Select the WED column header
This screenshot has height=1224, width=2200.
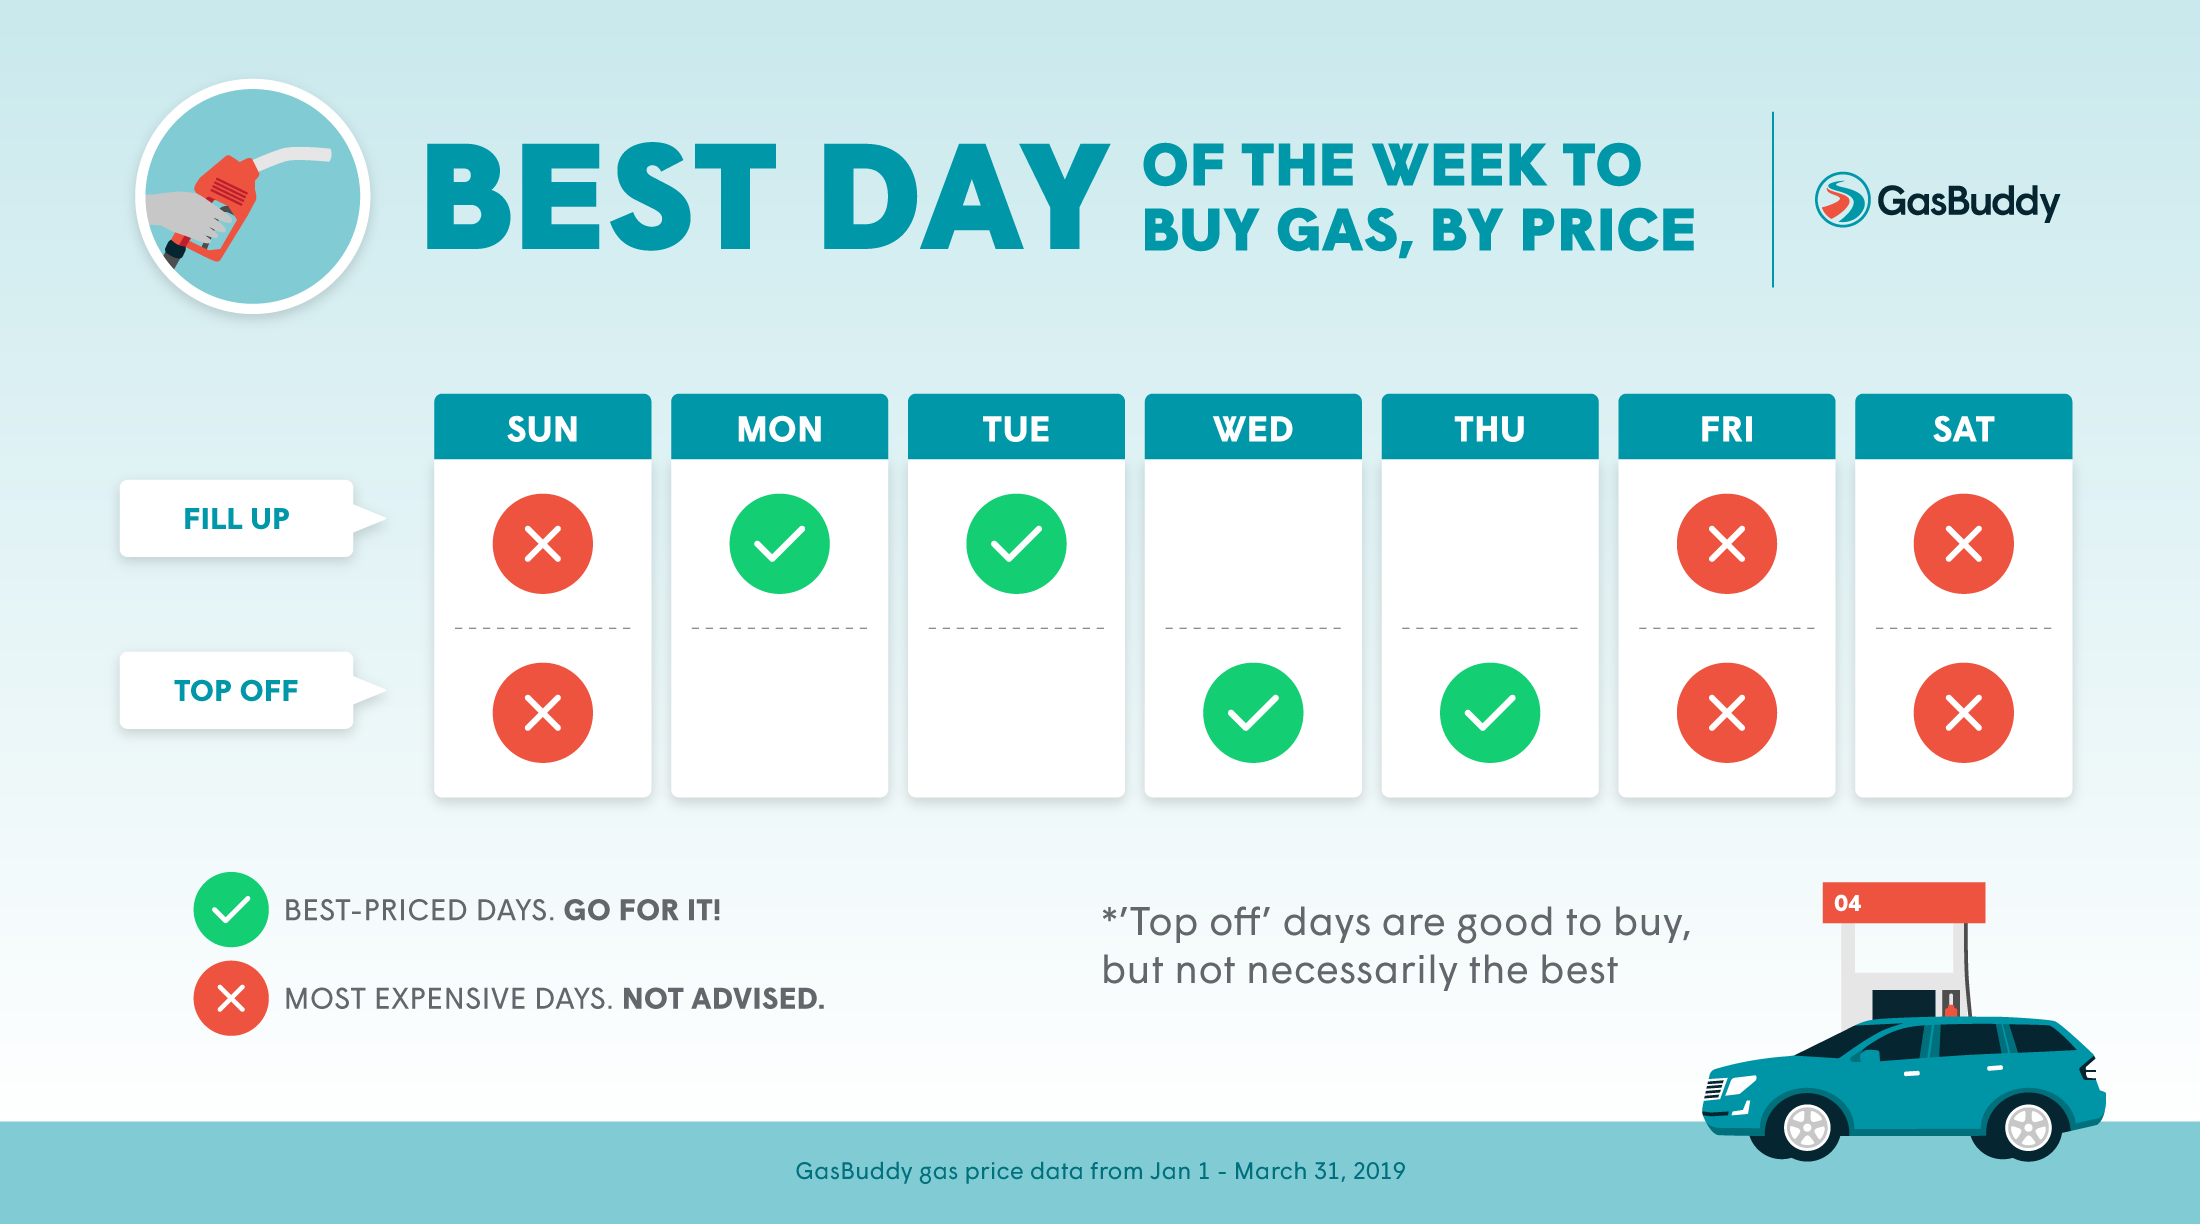coord(1253,428)
